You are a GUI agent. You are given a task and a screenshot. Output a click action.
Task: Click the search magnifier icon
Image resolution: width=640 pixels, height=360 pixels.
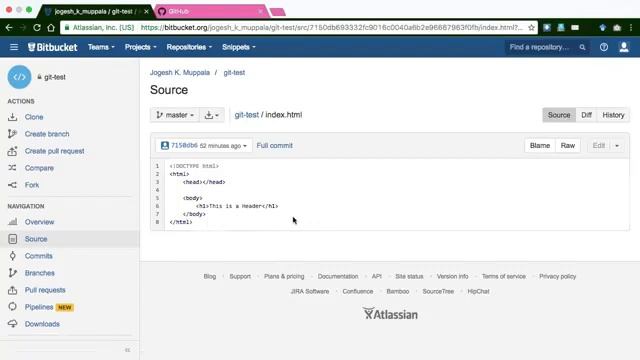point(582,47)
